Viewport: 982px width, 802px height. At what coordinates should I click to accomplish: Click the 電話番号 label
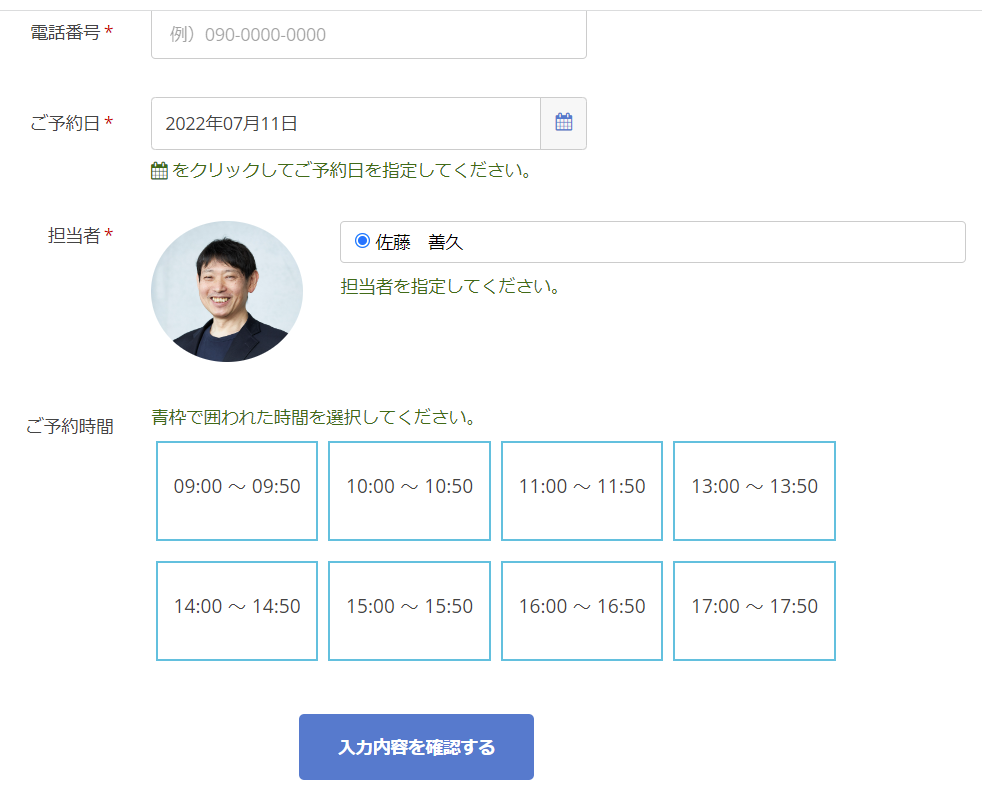click(x=65, y=32)
